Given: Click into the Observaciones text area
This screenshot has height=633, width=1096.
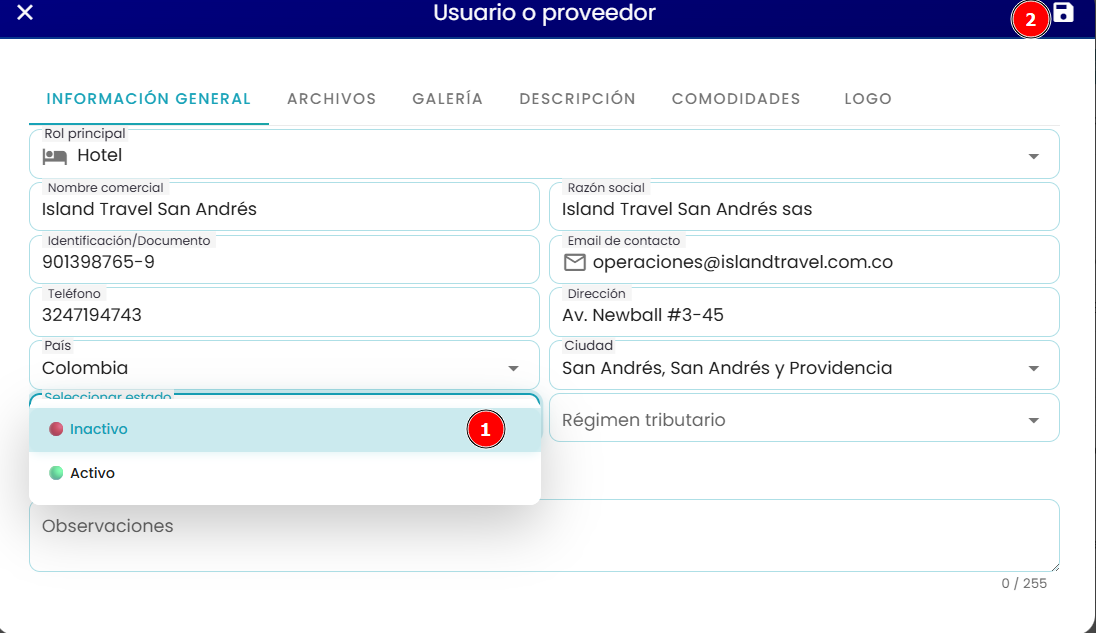Looking at the screenshot, I should (545, 535).
